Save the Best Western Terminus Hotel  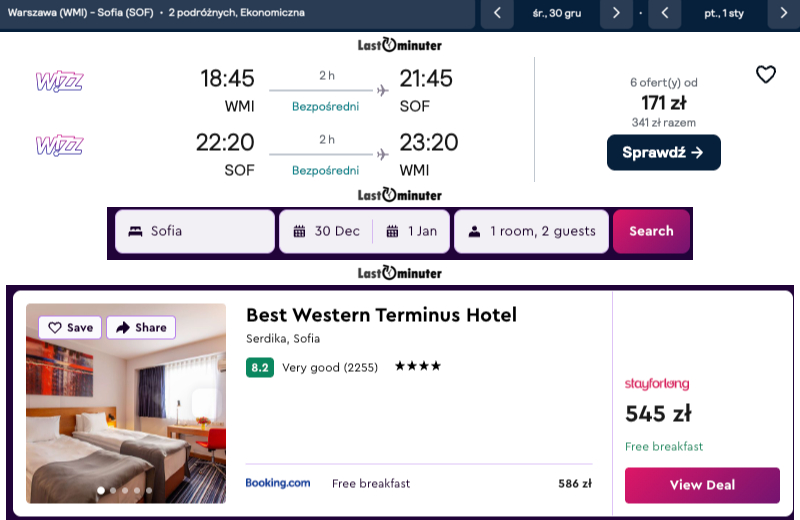pyautogui.click(x=70, y=327)
